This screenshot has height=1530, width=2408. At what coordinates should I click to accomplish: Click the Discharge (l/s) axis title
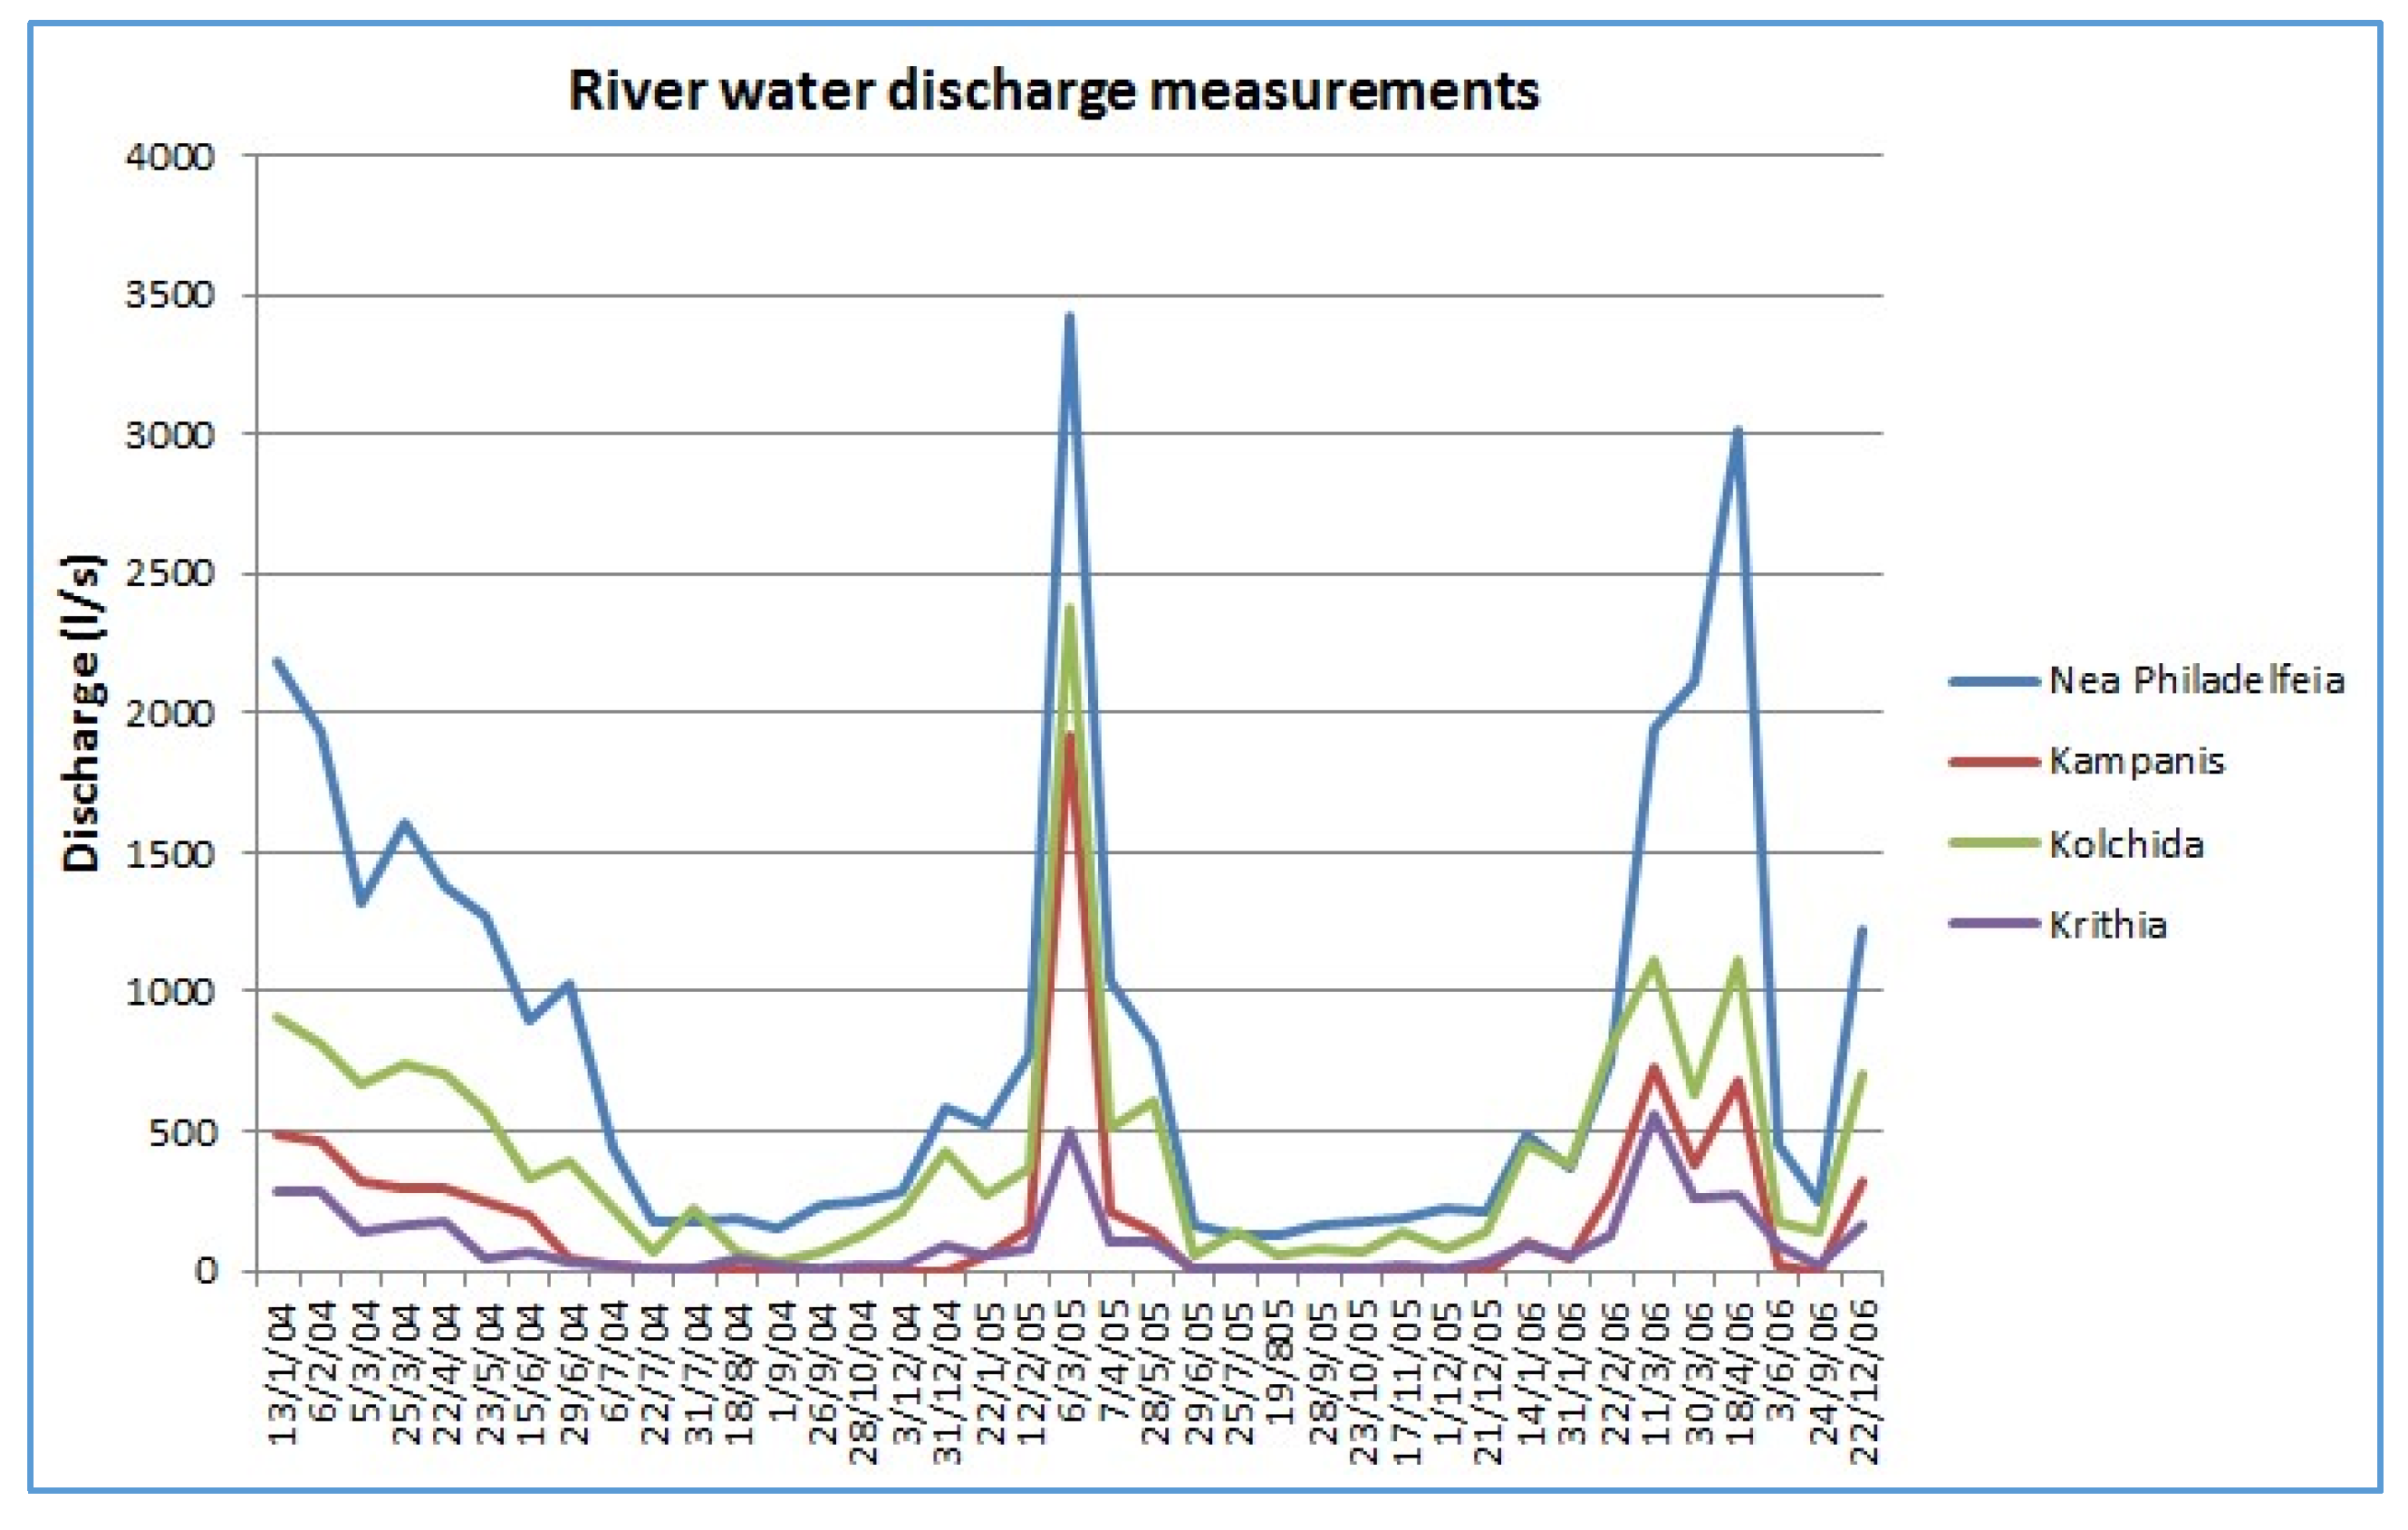coord(82,712)
